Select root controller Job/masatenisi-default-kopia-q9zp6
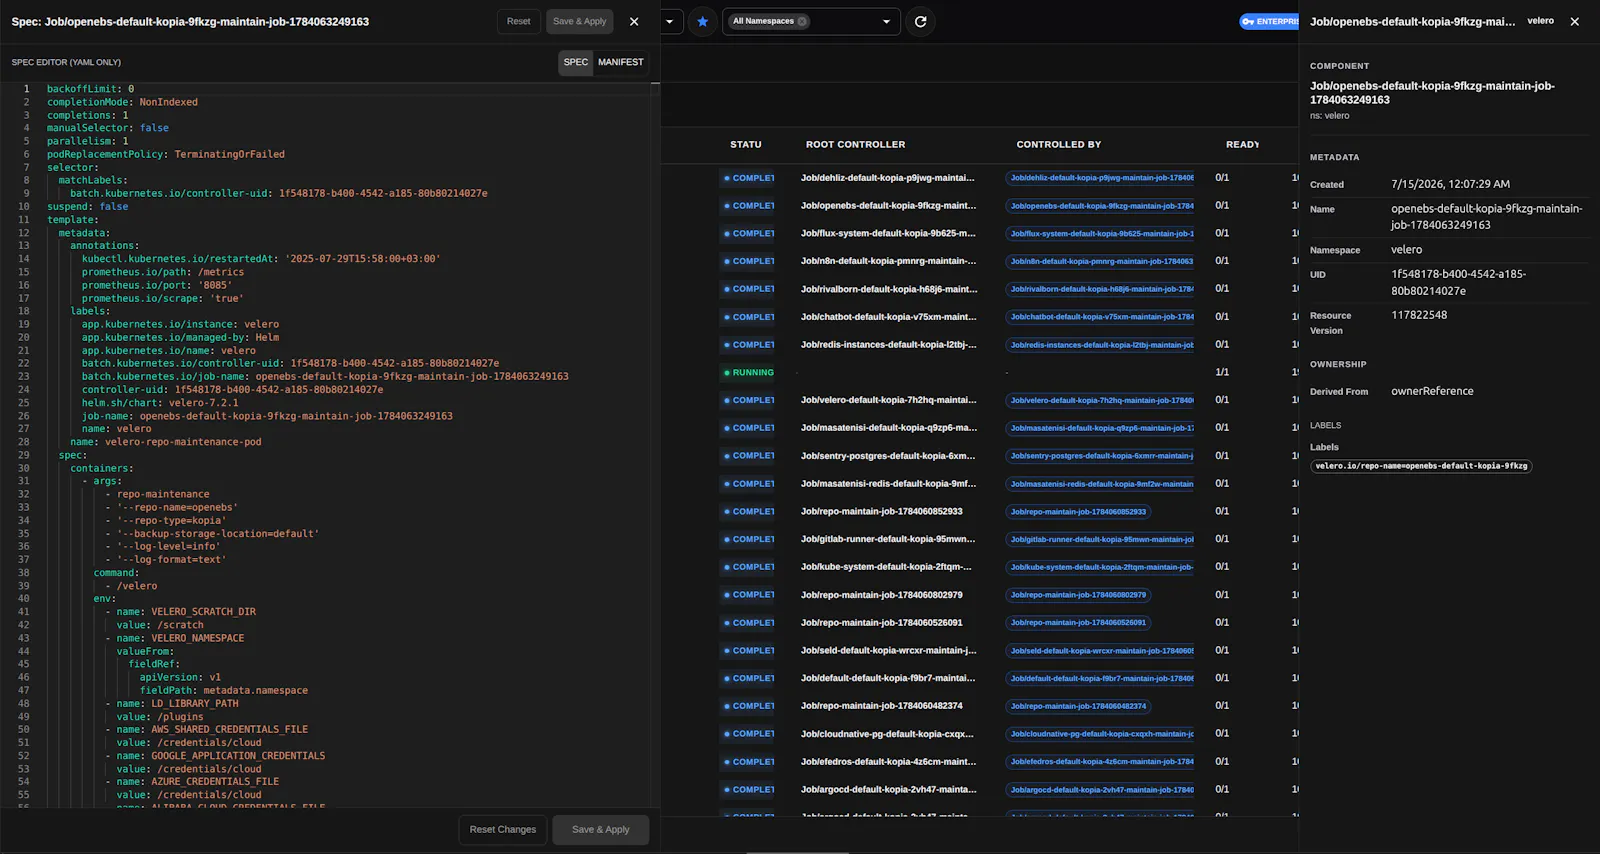Screen dimensions: 1600x854 [x=889, y=428]
